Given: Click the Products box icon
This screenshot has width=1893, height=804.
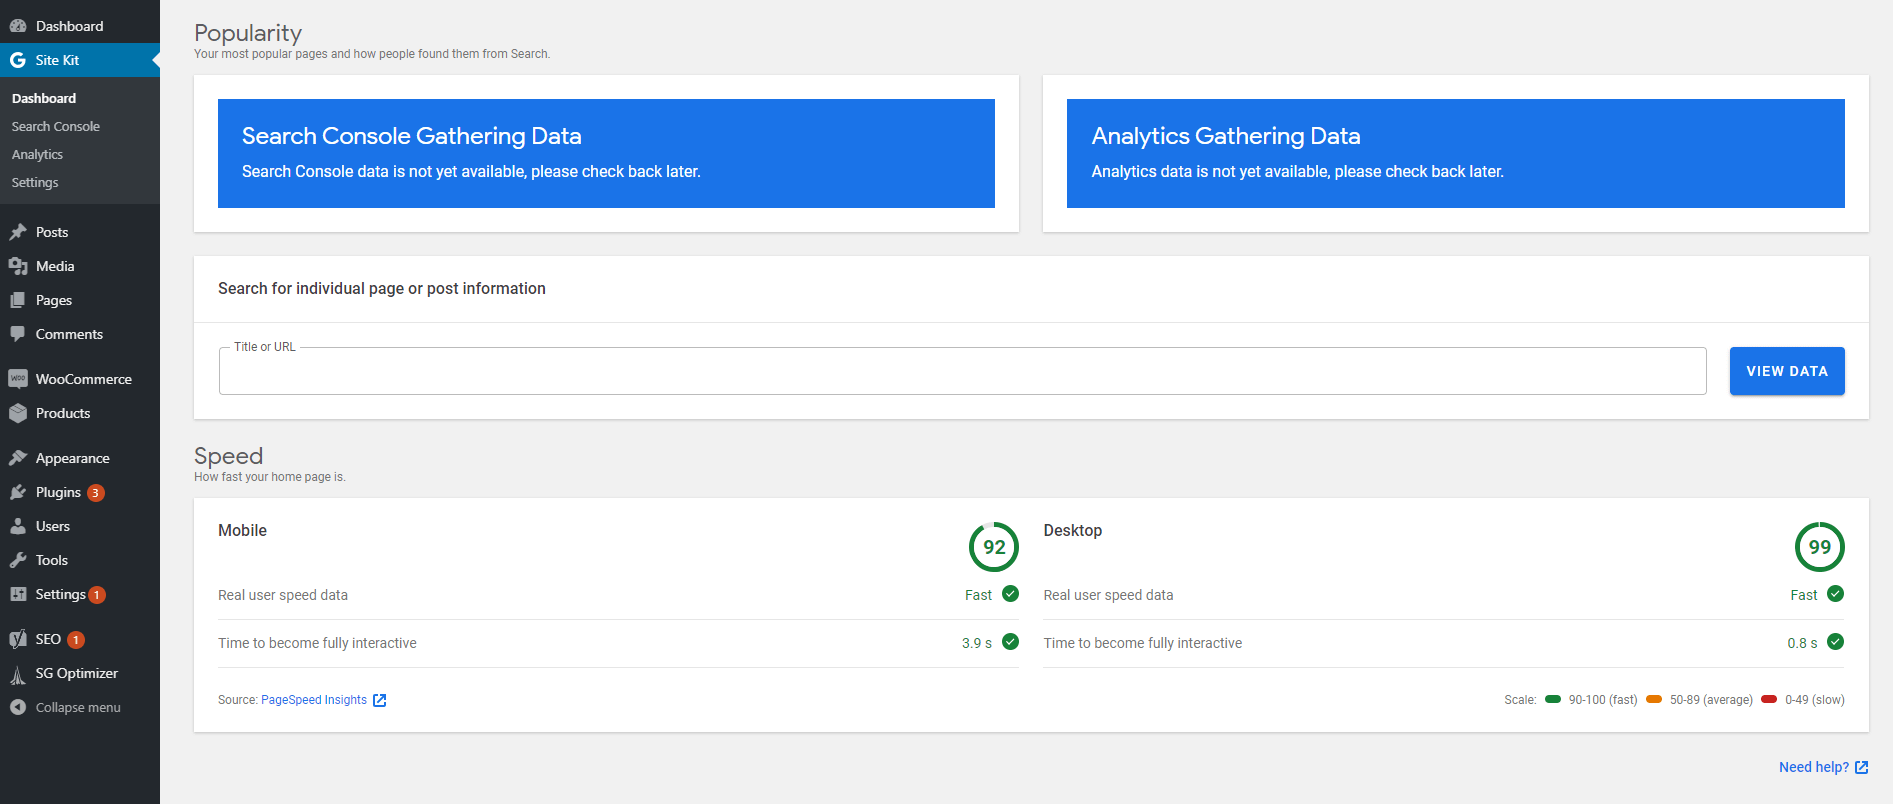Looking at the screenshot, I should [18, 413].
